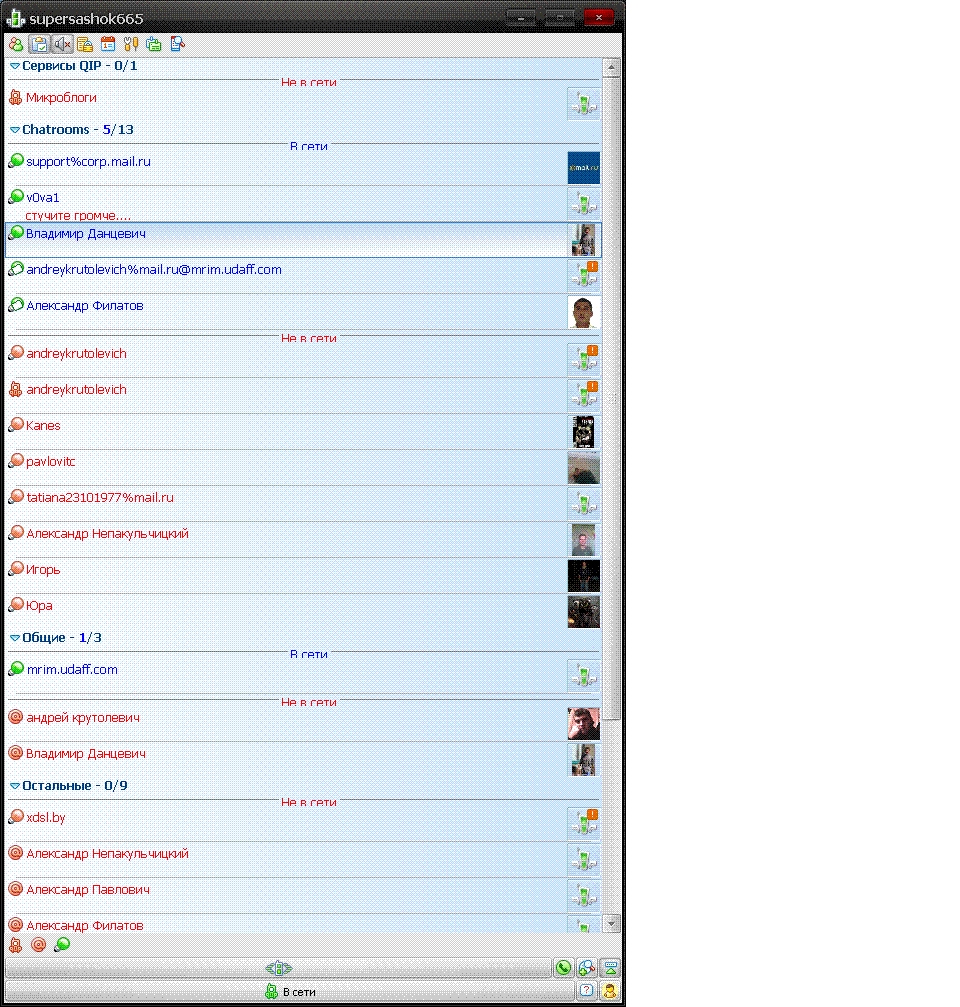Select the v0va1 contact

[303, 204]
